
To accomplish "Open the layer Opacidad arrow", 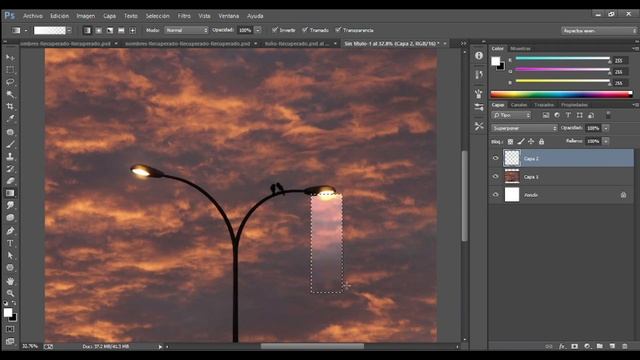I will 606,128.
